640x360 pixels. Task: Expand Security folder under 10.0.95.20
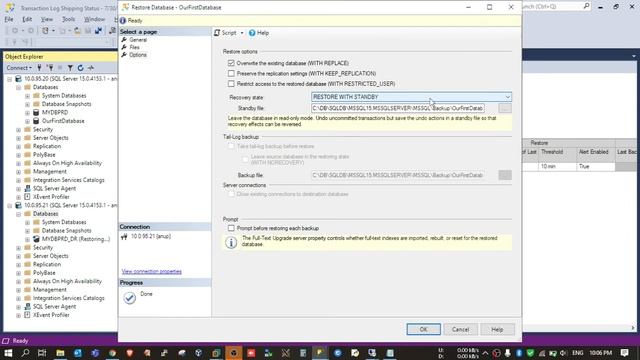pyautogui.click(x=18, y=129)
